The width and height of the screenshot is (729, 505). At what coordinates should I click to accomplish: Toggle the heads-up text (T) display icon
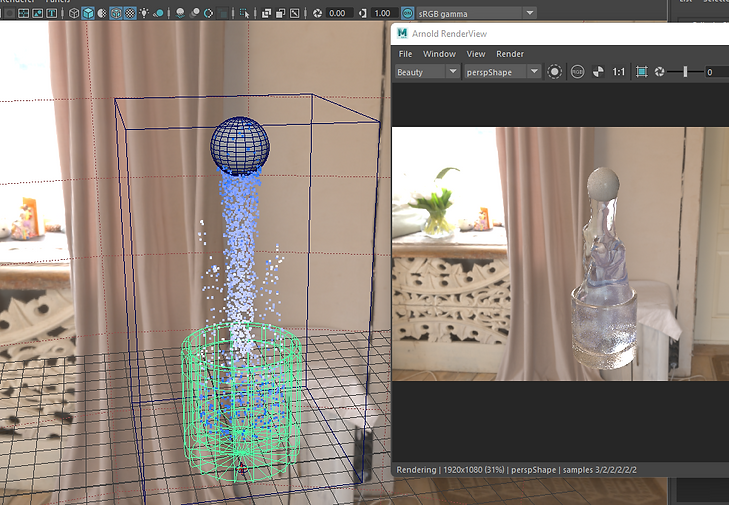pyautogui.click(x=51, y=13)
